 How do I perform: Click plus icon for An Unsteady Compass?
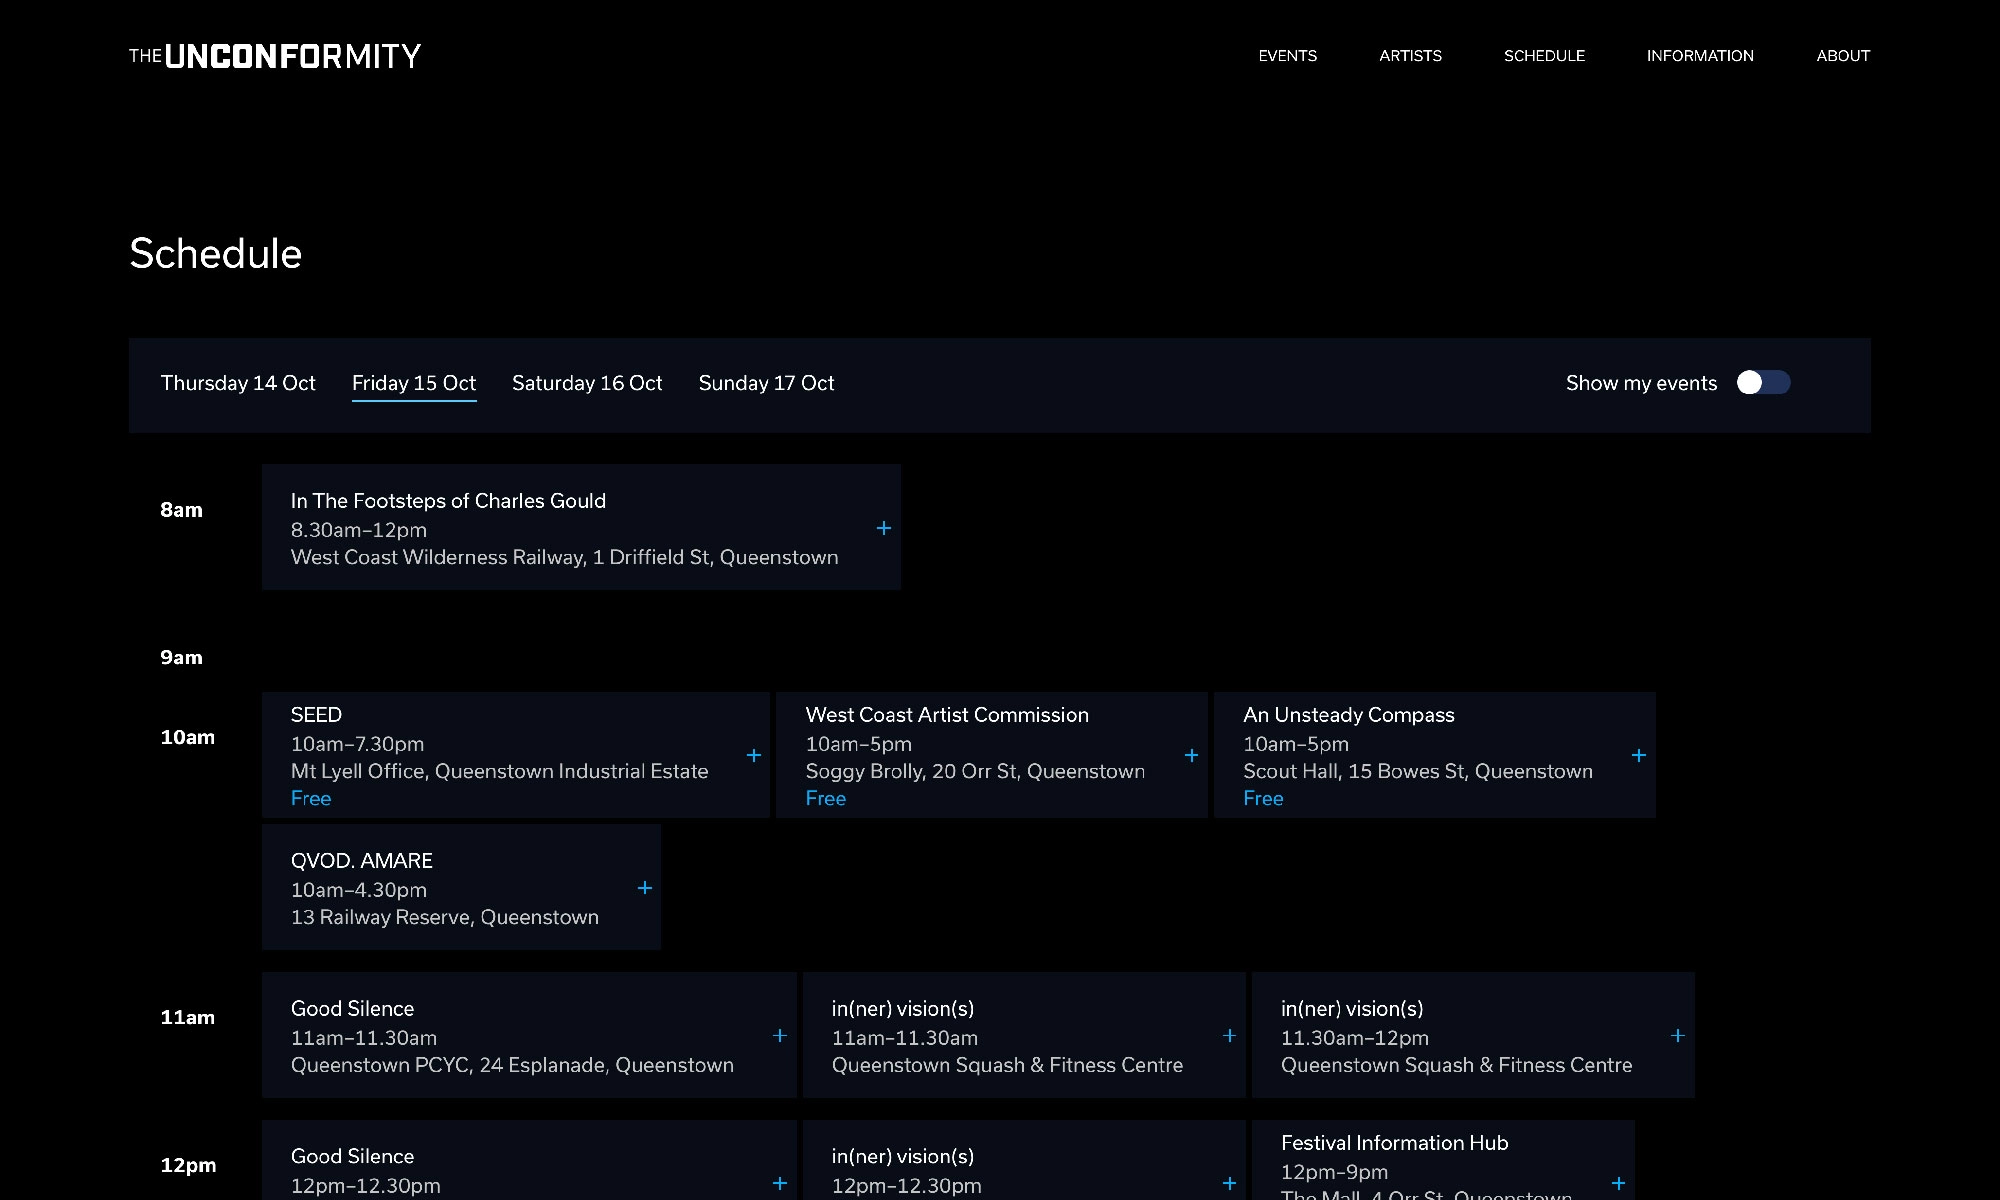[x=1639, y=756]
